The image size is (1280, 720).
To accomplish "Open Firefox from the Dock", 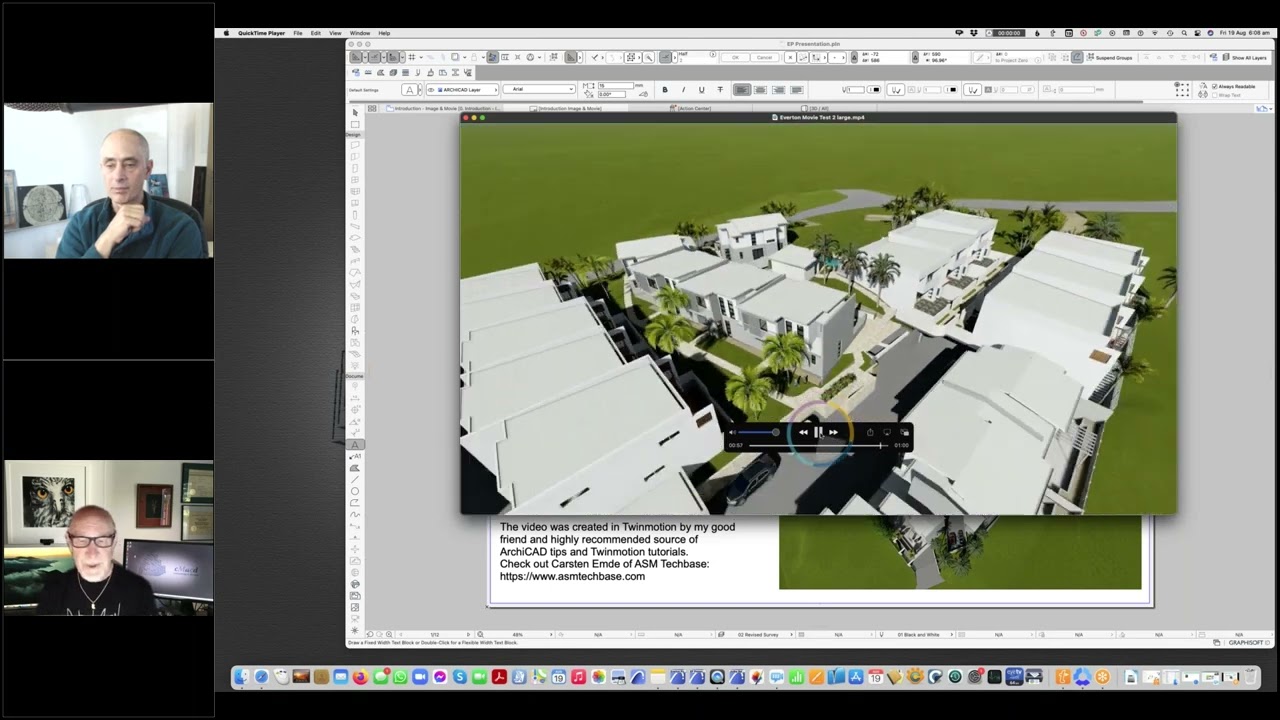I will pos(361,677).
